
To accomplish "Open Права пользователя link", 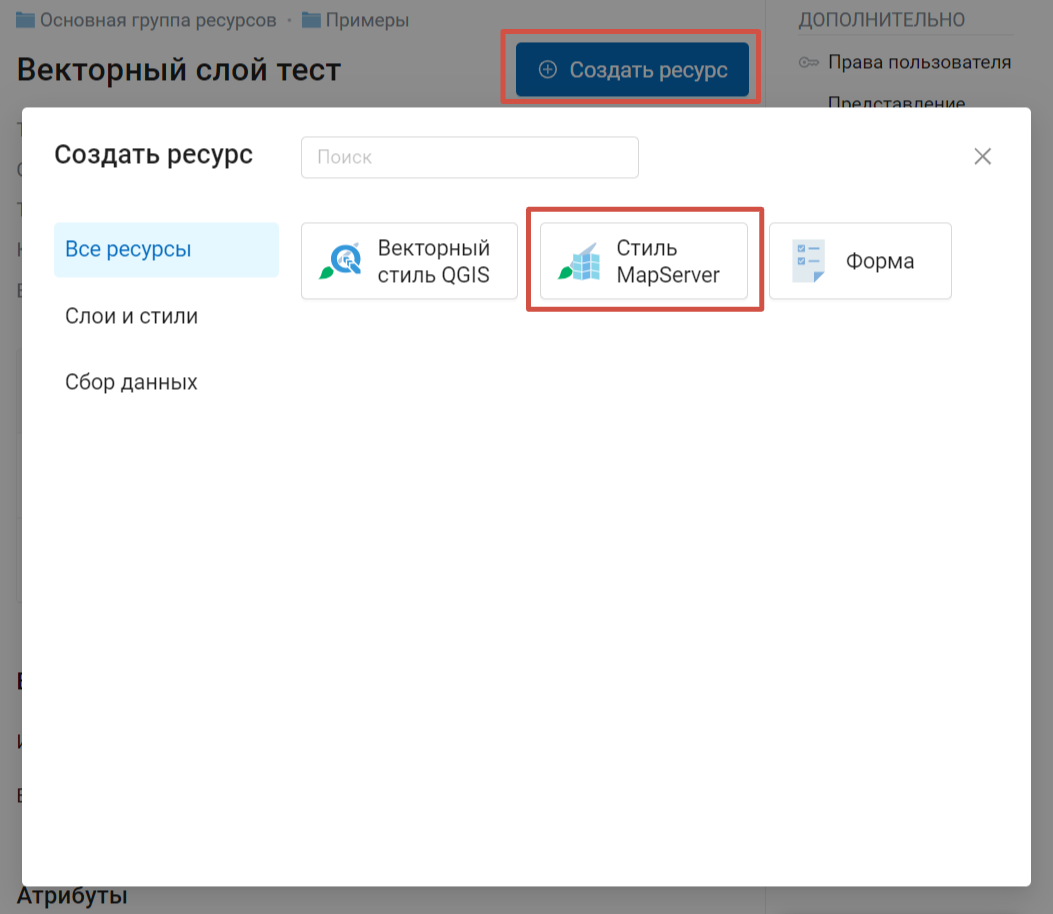I will (919, 62).
